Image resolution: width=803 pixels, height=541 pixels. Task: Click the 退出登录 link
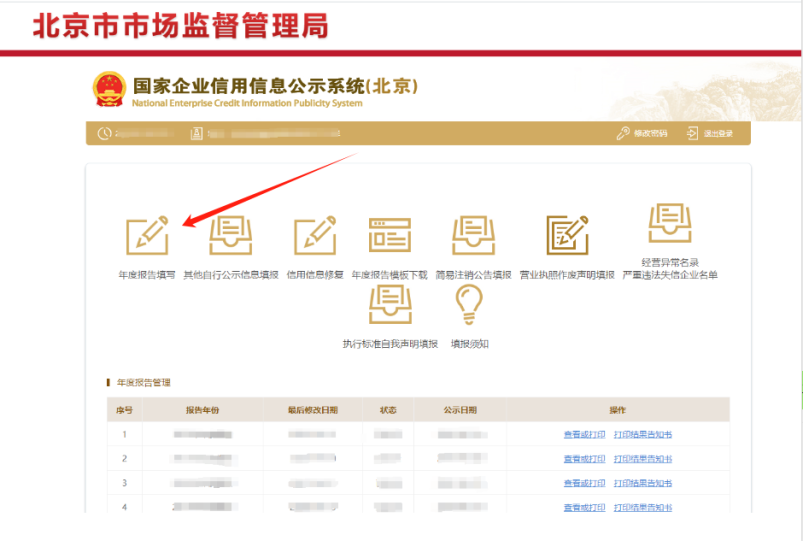coord(718,133)
